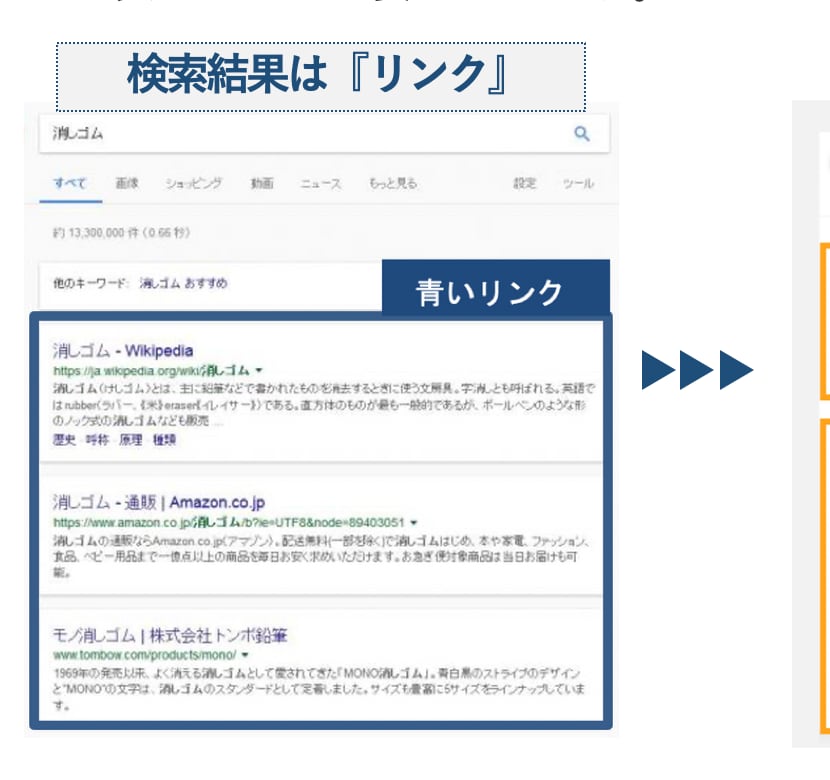Expand the dropdown arrow beside Amazon URL
The width and height of the screenshot is (830, 780).
pos(414,523)
